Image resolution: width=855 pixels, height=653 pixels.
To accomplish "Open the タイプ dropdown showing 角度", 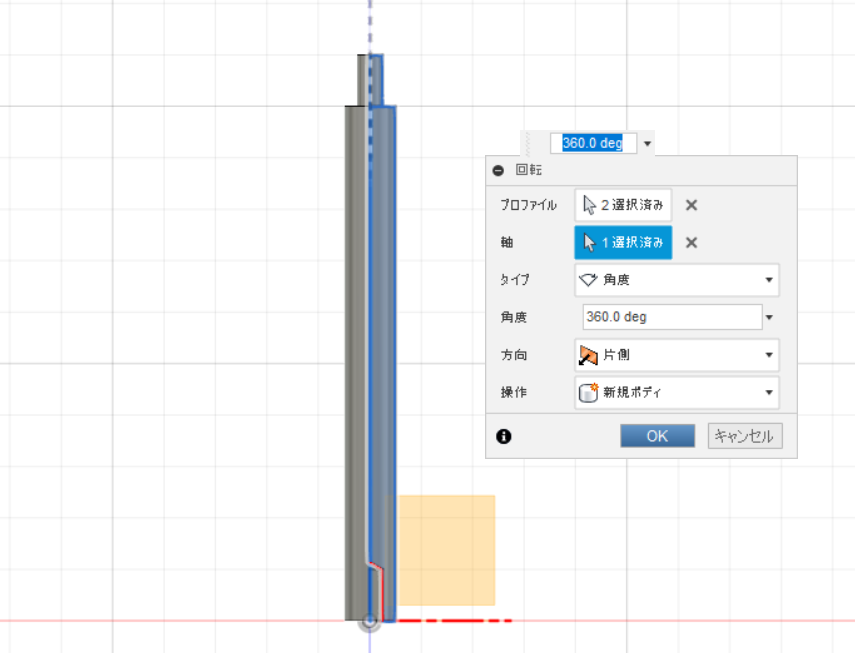I will [x=677, y=280].
